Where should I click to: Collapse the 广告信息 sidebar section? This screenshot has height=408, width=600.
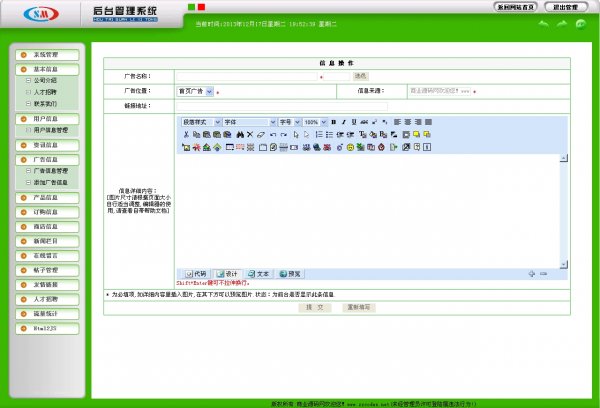47,160
